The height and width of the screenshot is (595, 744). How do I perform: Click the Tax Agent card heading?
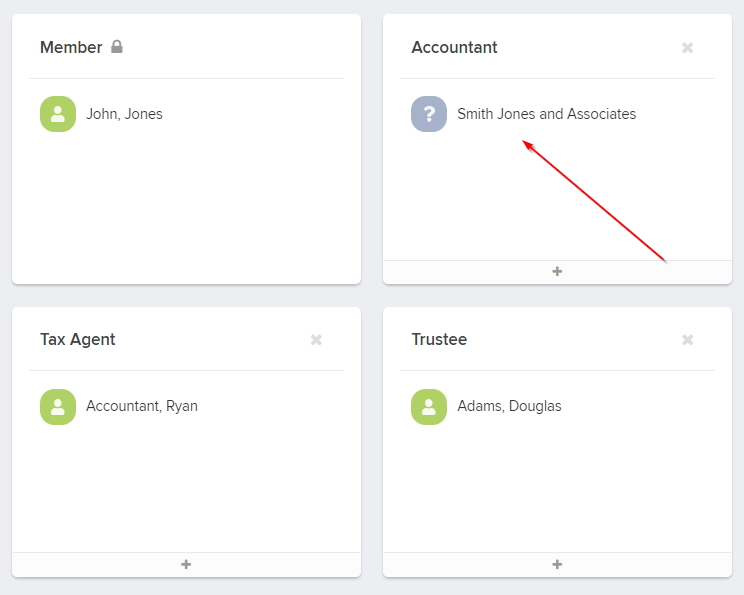tap(77, 339)
